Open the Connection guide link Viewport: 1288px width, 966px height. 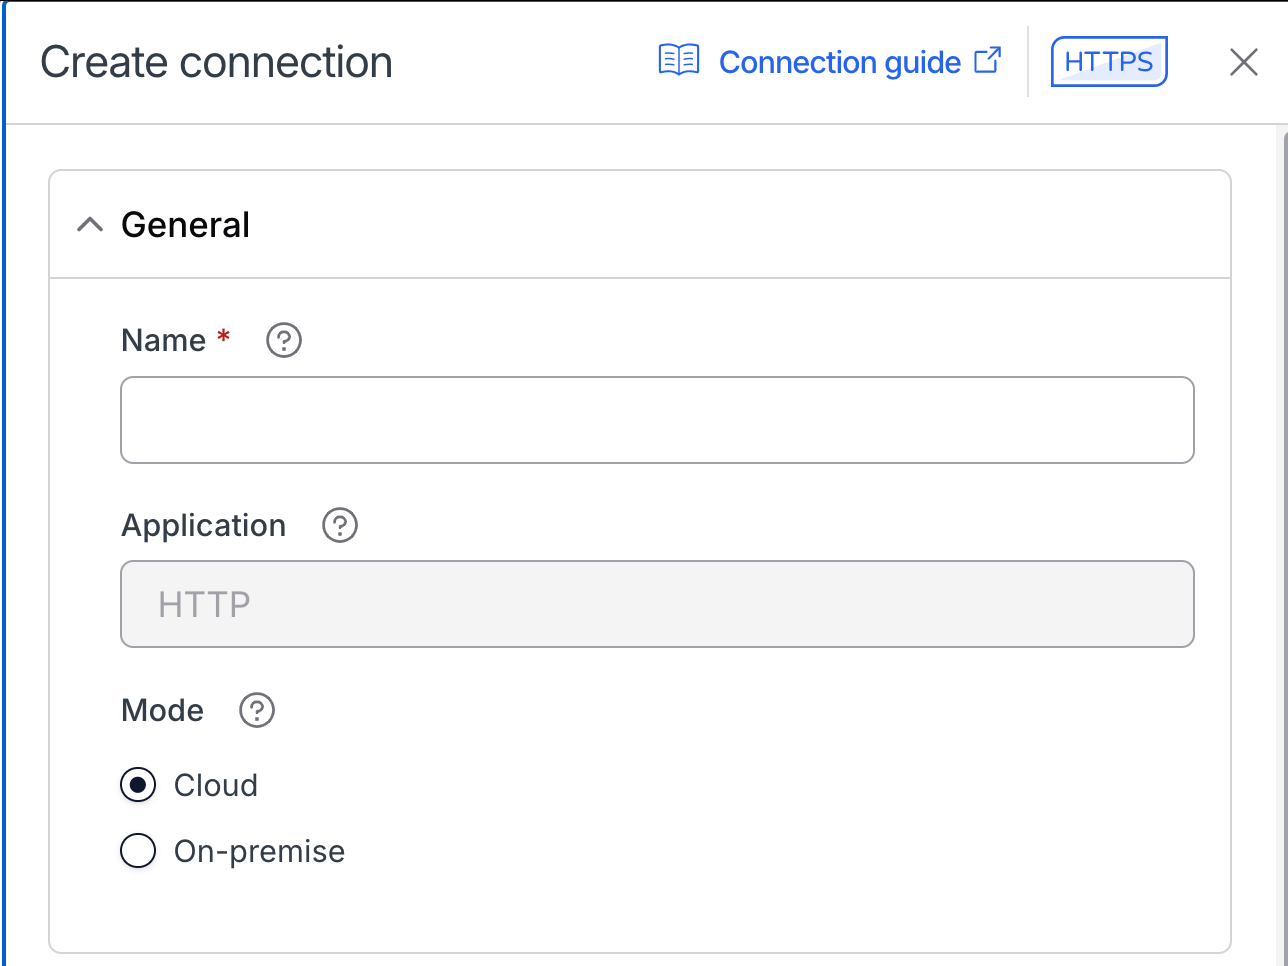tap(840, 62)
